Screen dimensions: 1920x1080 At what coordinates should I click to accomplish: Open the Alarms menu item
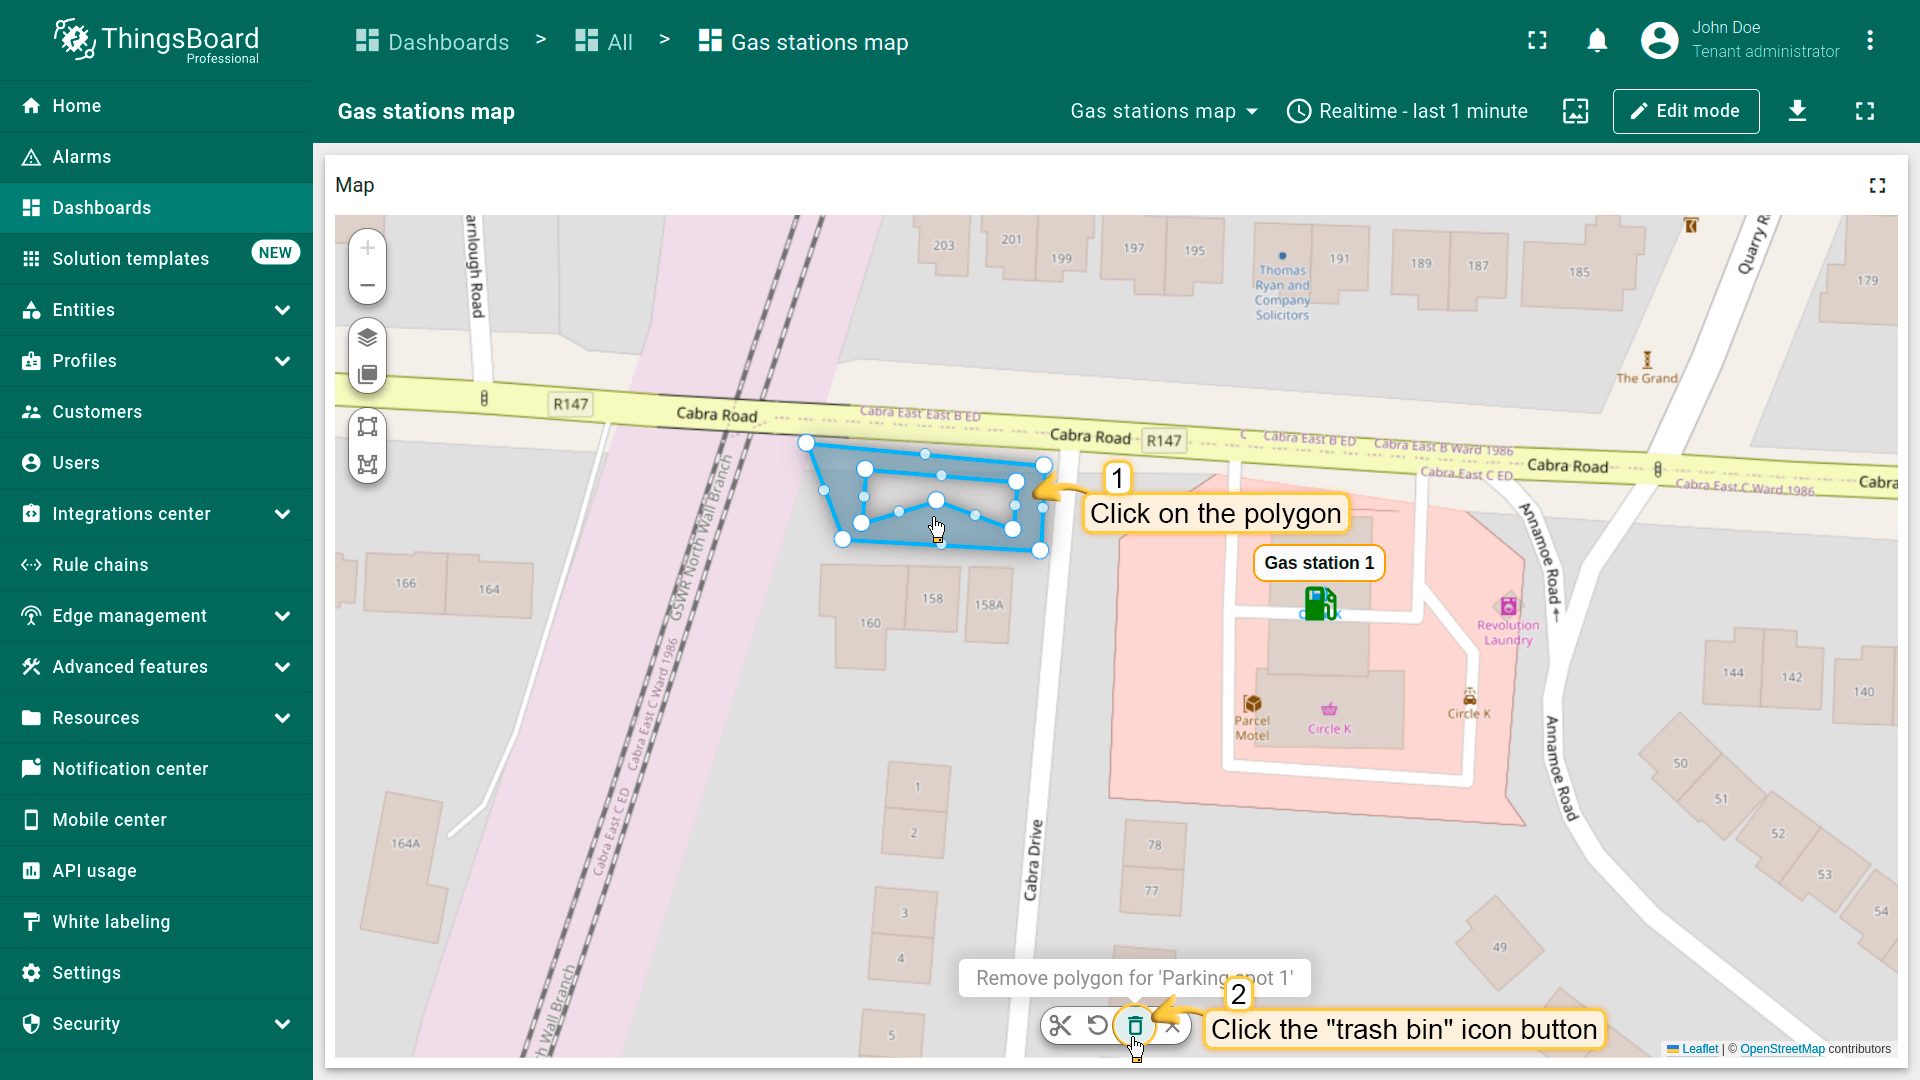[x=82, y=157]
